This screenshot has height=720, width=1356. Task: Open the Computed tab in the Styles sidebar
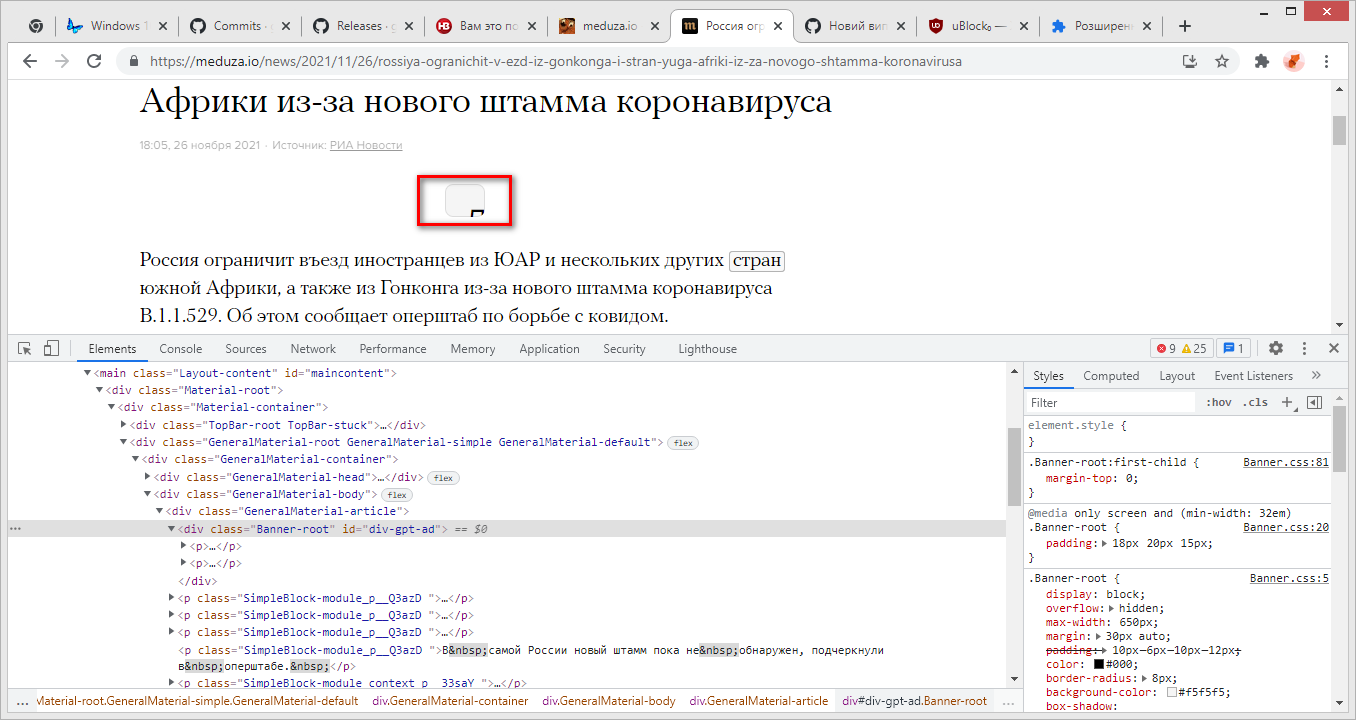(1111, 375)
